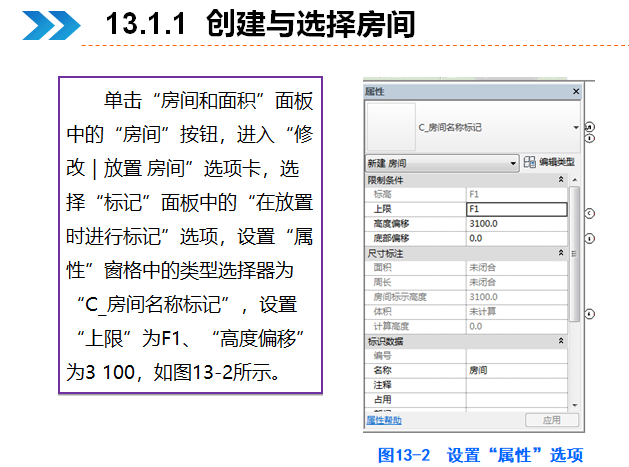Click the 限制条件 section header text
This screenshot has width=629, height=467.
[386, 180]
